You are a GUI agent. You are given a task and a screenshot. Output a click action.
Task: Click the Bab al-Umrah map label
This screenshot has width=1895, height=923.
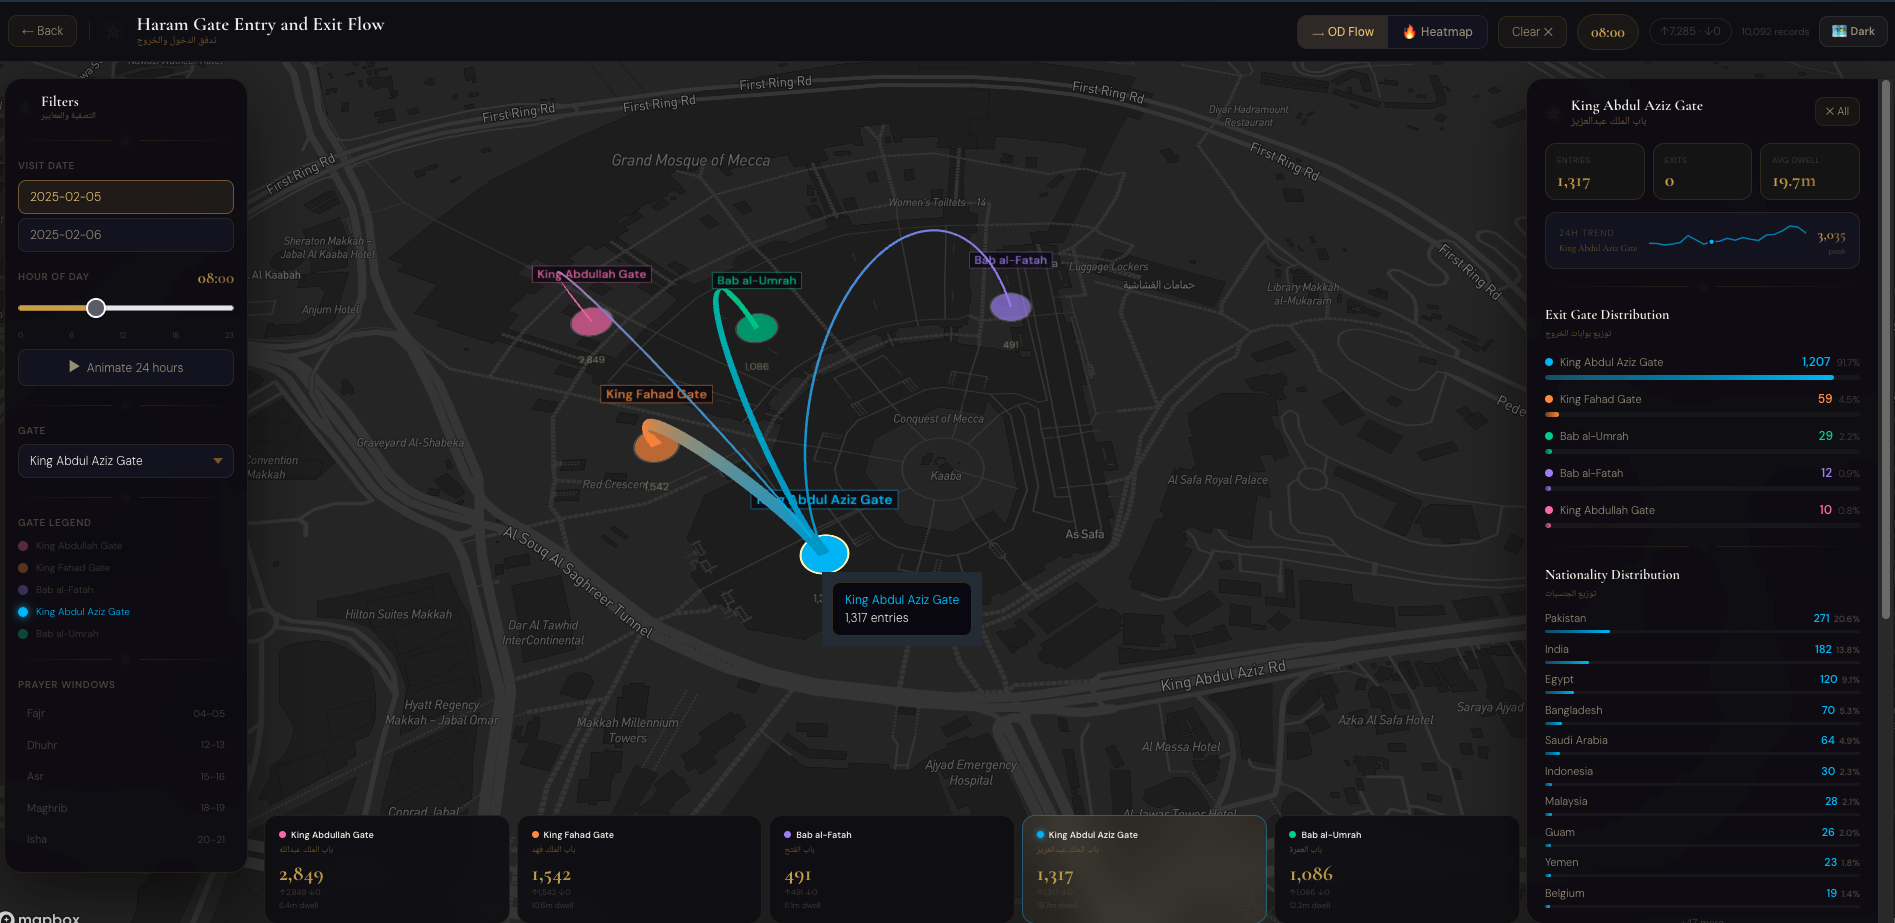757,281
